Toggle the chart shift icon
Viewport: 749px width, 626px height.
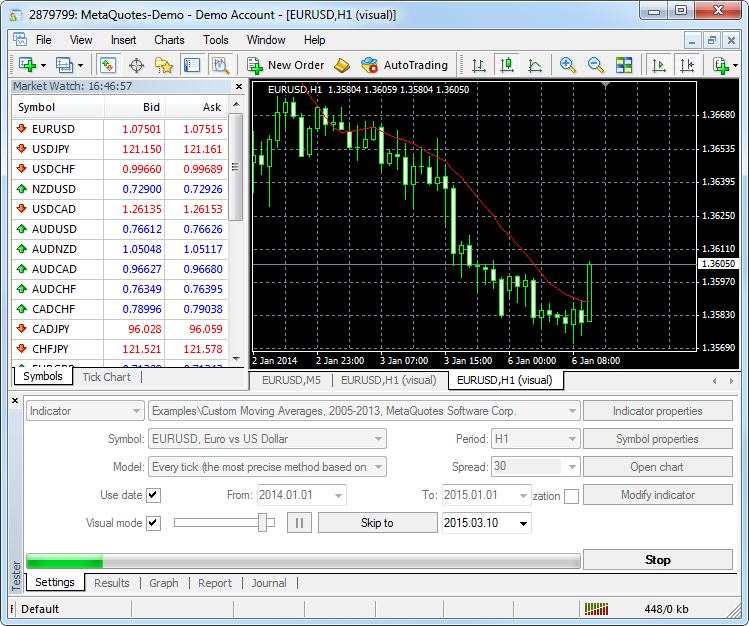point(687,65)
